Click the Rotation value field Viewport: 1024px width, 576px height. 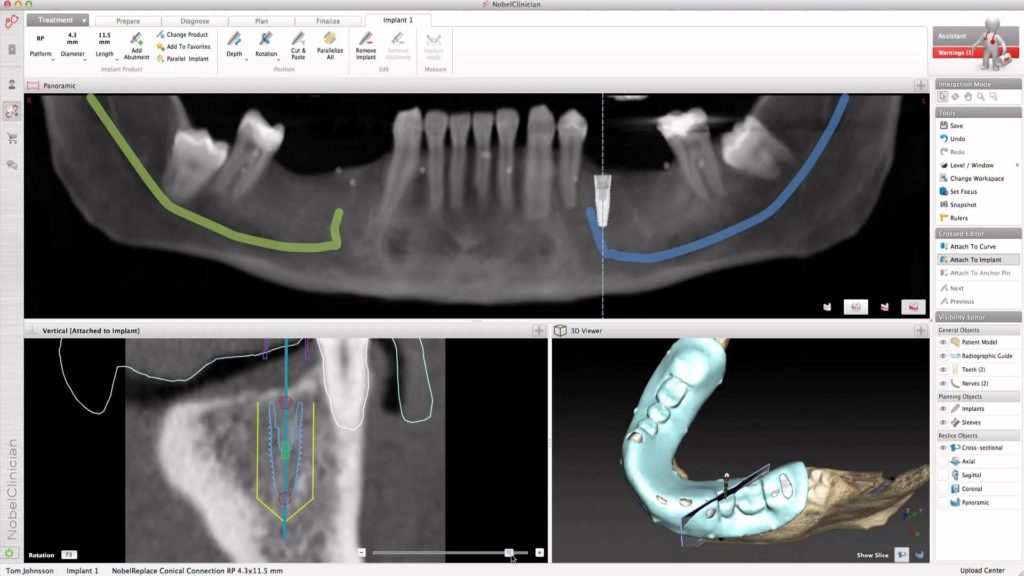coord(69,554)
